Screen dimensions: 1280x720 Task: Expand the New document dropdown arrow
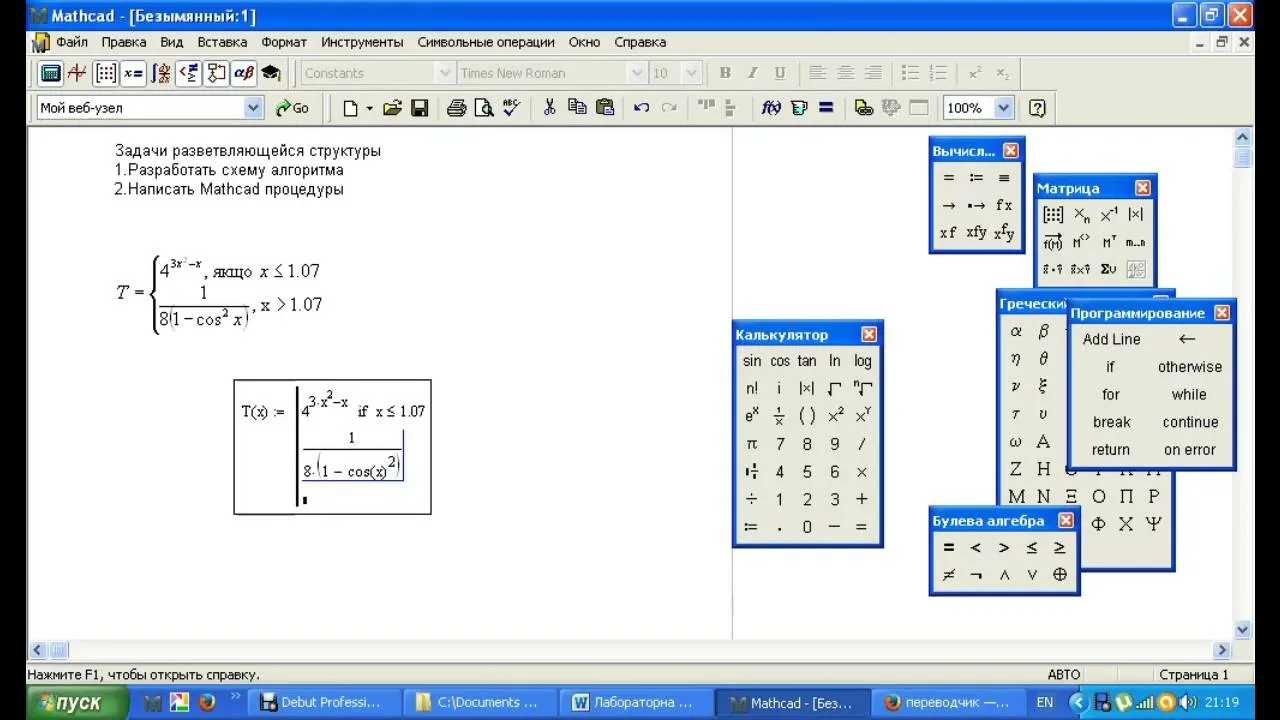point(369,108)
